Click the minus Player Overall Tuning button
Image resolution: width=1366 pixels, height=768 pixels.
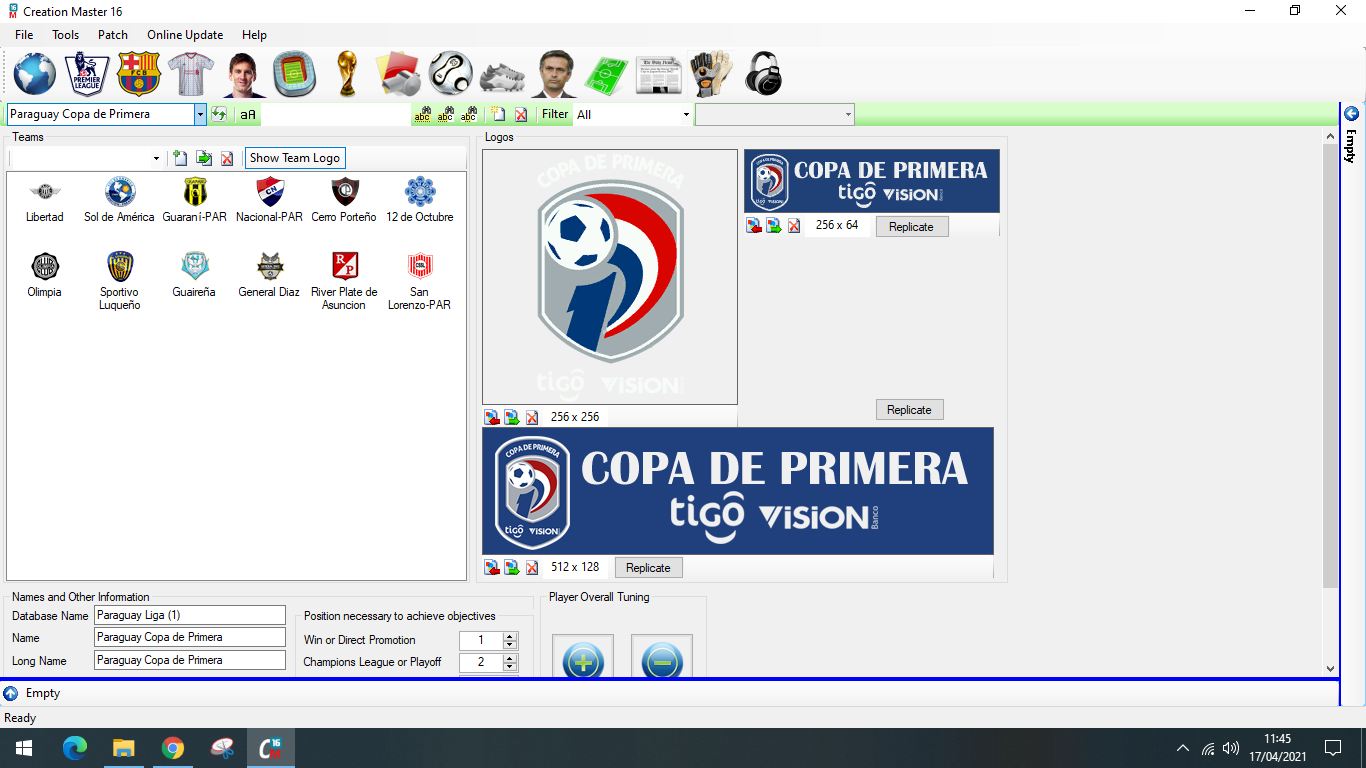coord(662,658)
